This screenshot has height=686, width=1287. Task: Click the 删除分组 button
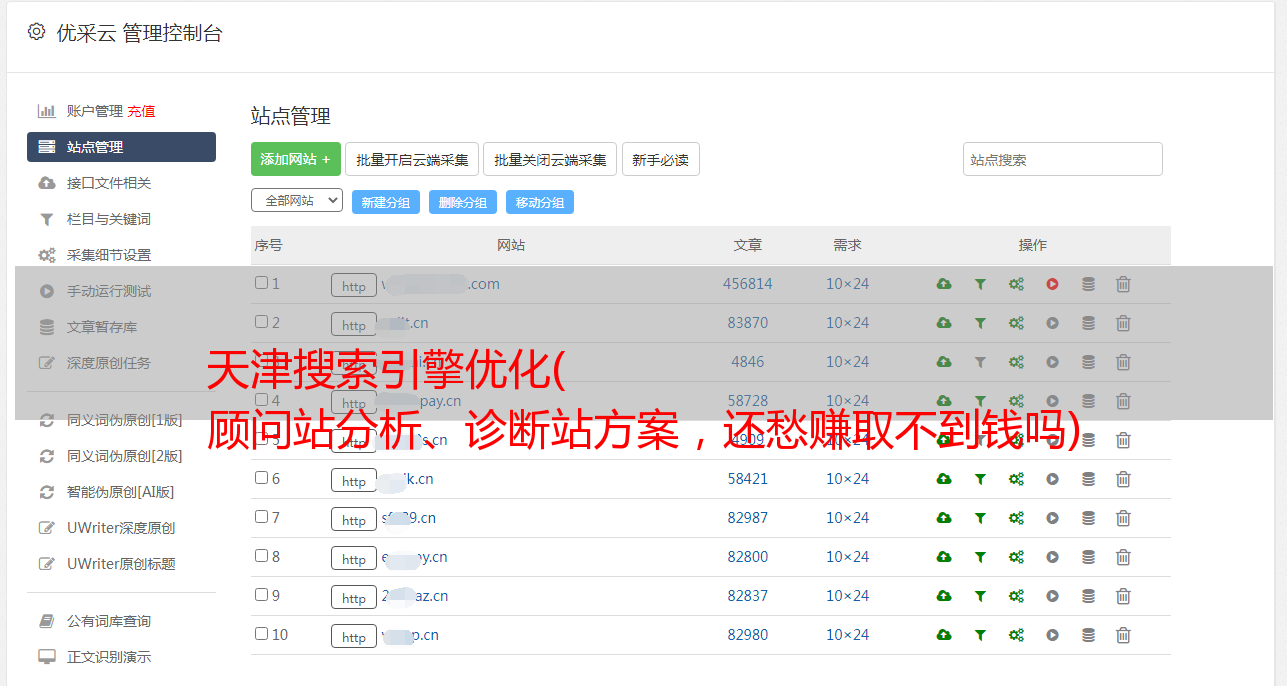click(x=463, y=202)
